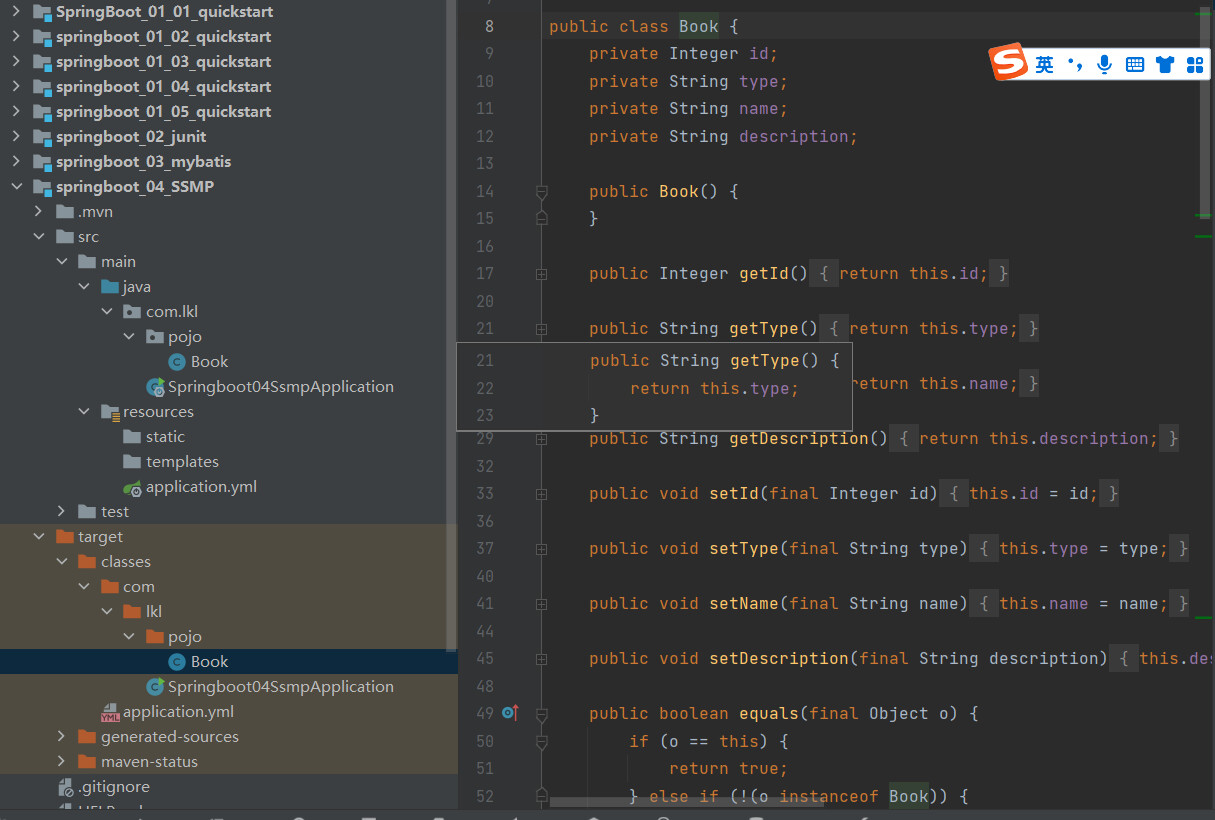1215x820 pixels.
Task: Click the resources folder icon
Action: (x=110, y=412)
